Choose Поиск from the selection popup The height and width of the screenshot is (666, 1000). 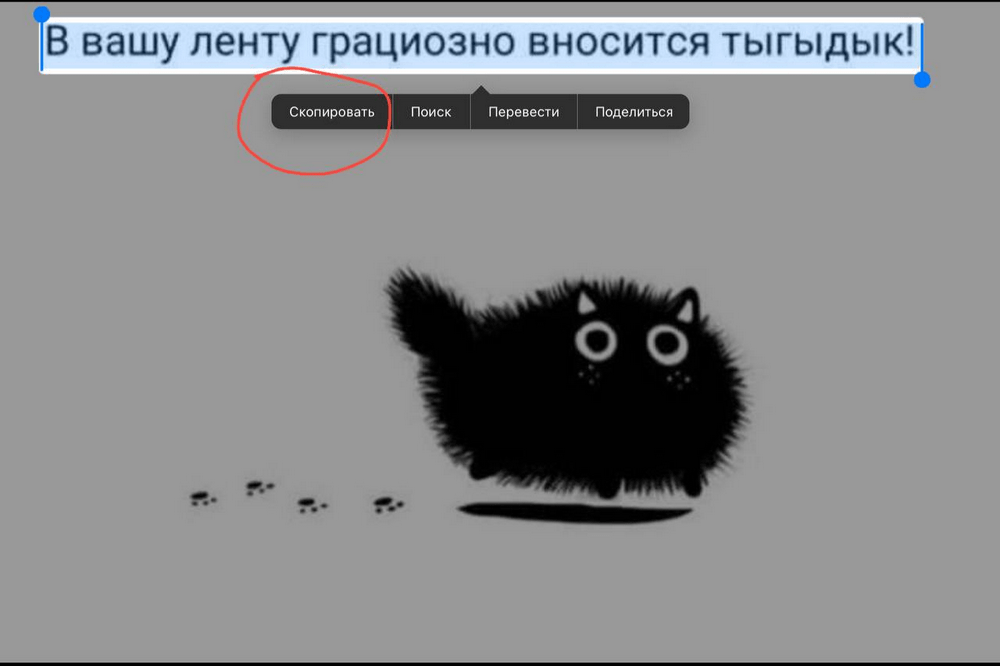pyautogui.click(x=431, y=112)
